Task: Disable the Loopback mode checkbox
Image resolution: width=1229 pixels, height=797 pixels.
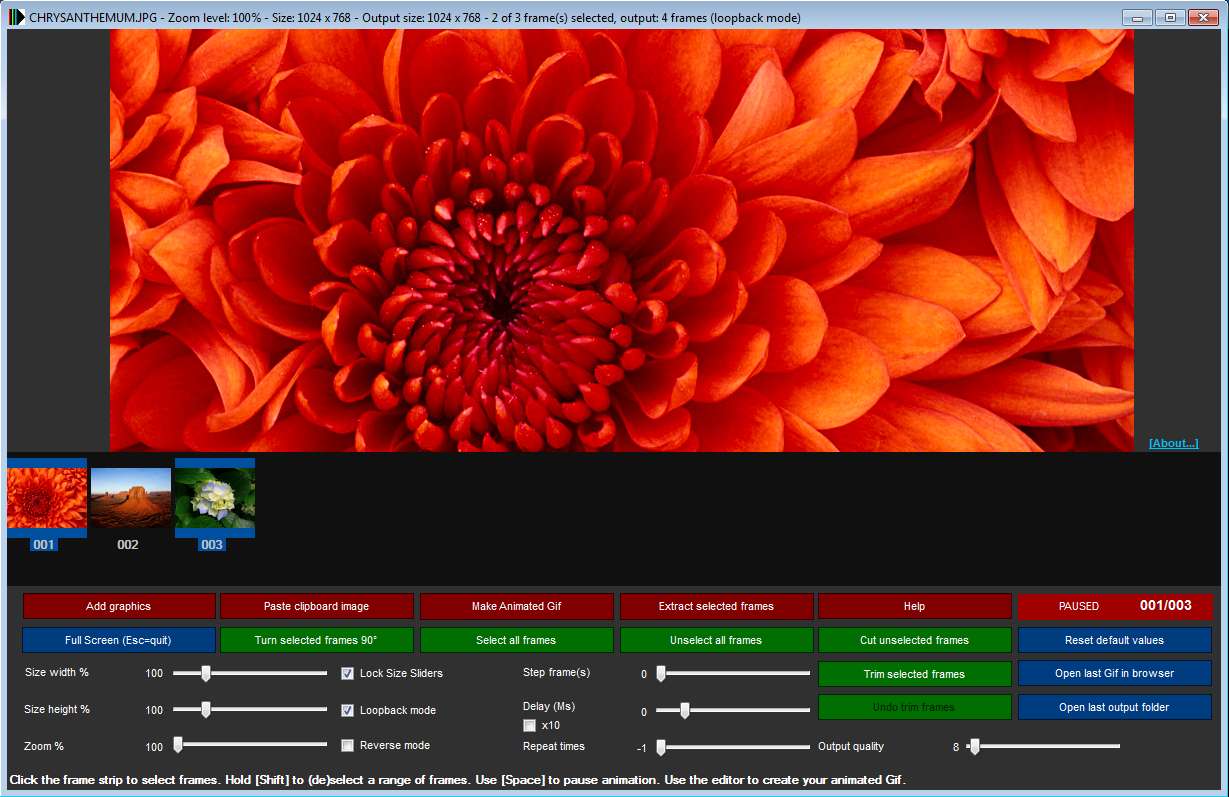Action: click(x=348, y=710)
